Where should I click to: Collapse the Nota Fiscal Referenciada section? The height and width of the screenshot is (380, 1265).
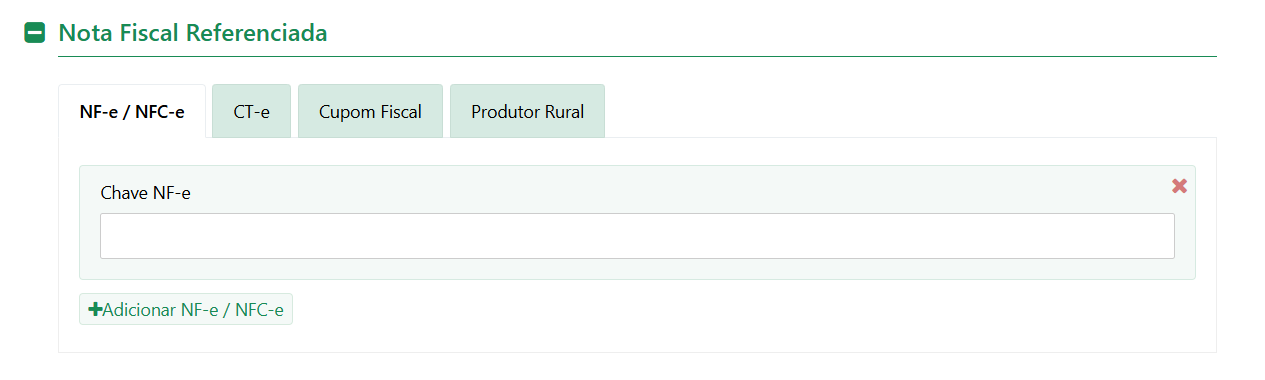34,33
